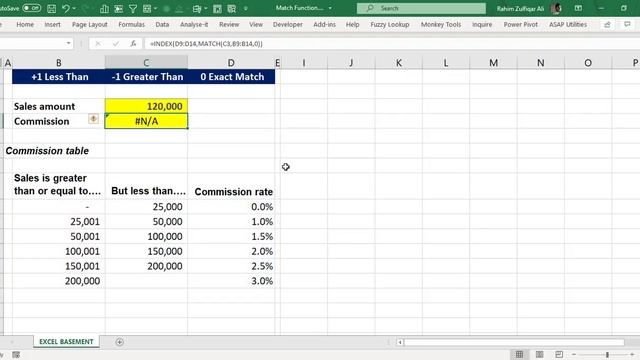
Task: Click the user account profile picture
Action: tap(556, 8)
